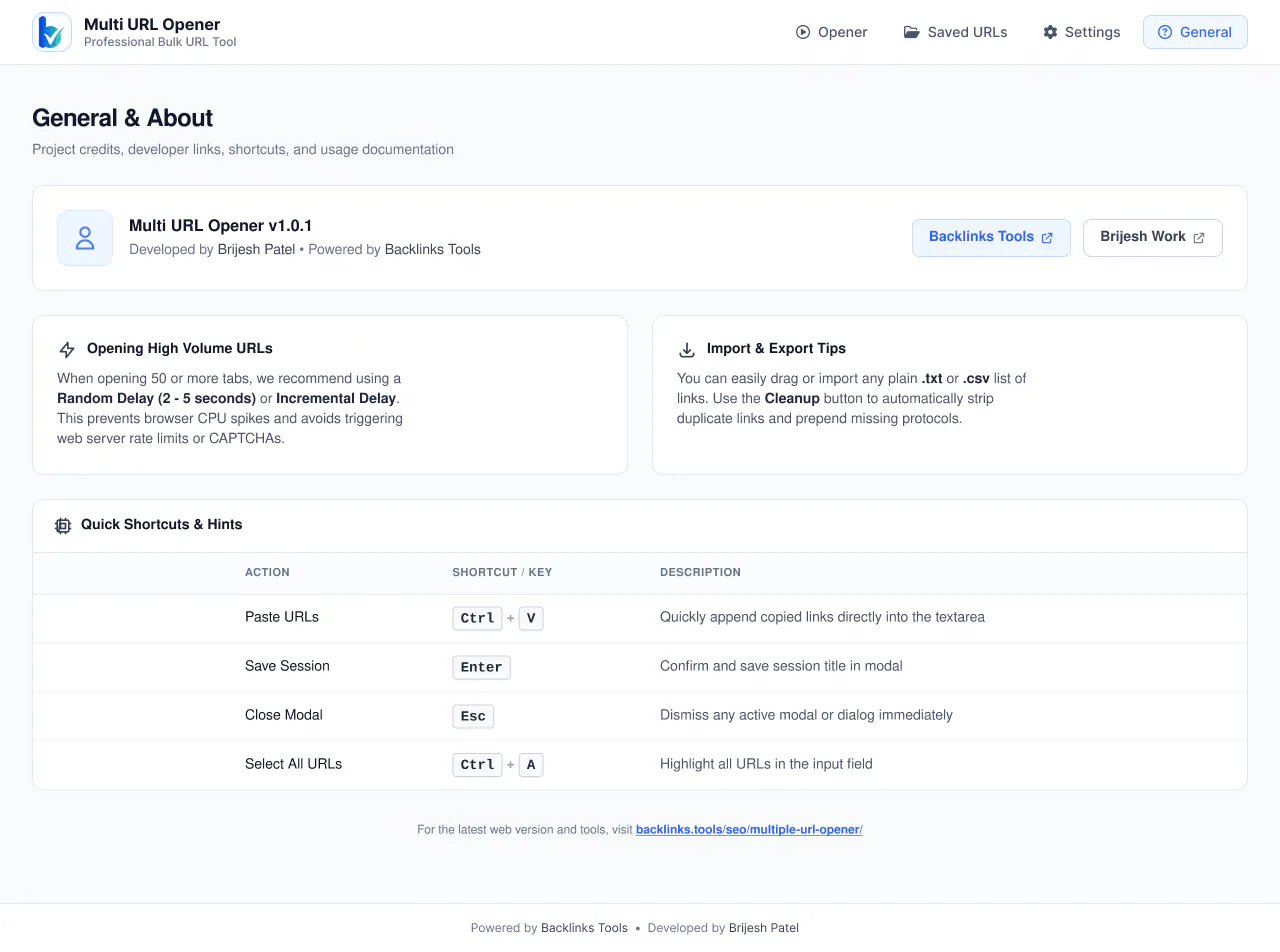Click the developer profile avatar icon
The image size is (1280, 952).
(85, 238)
